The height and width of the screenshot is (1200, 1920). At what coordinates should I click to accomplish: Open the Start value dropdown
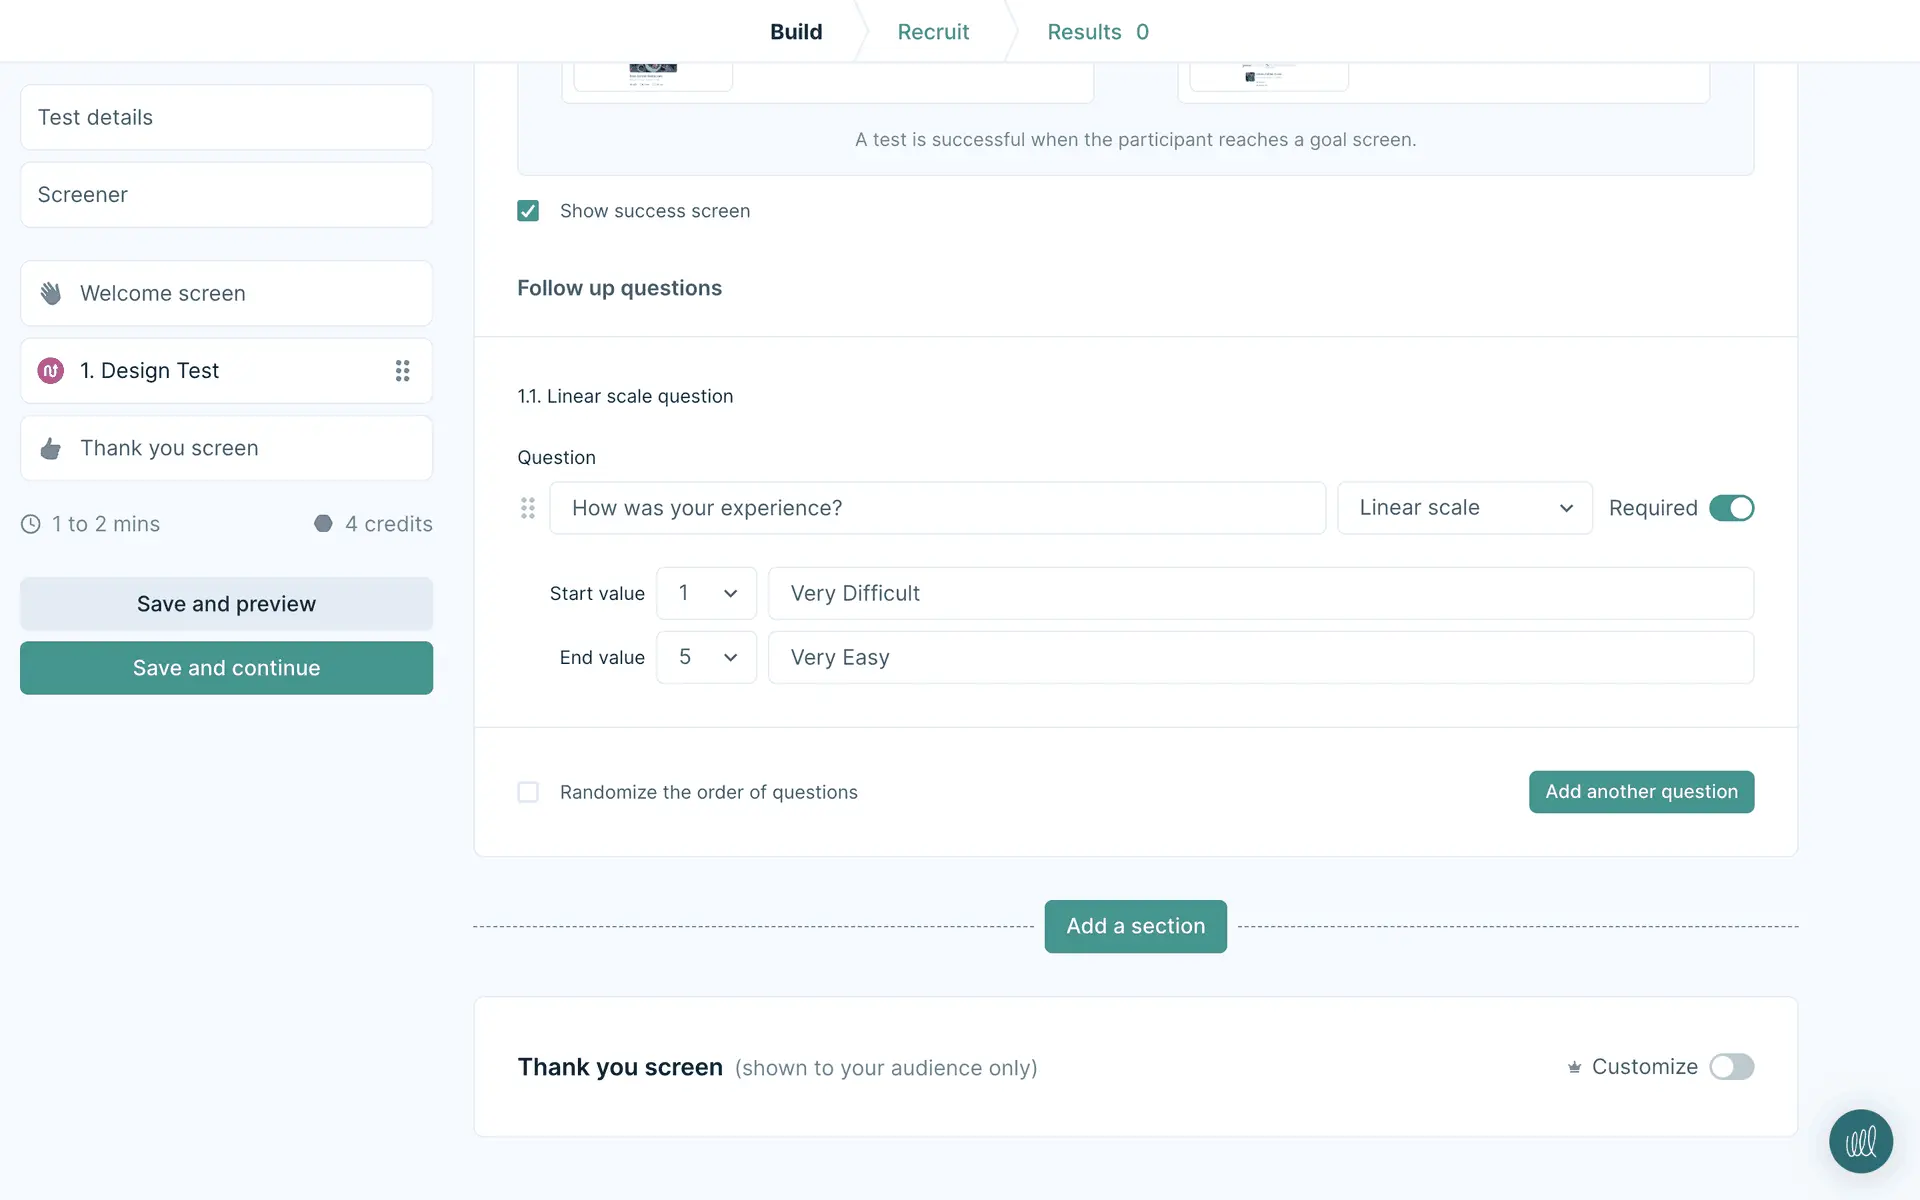706,593
